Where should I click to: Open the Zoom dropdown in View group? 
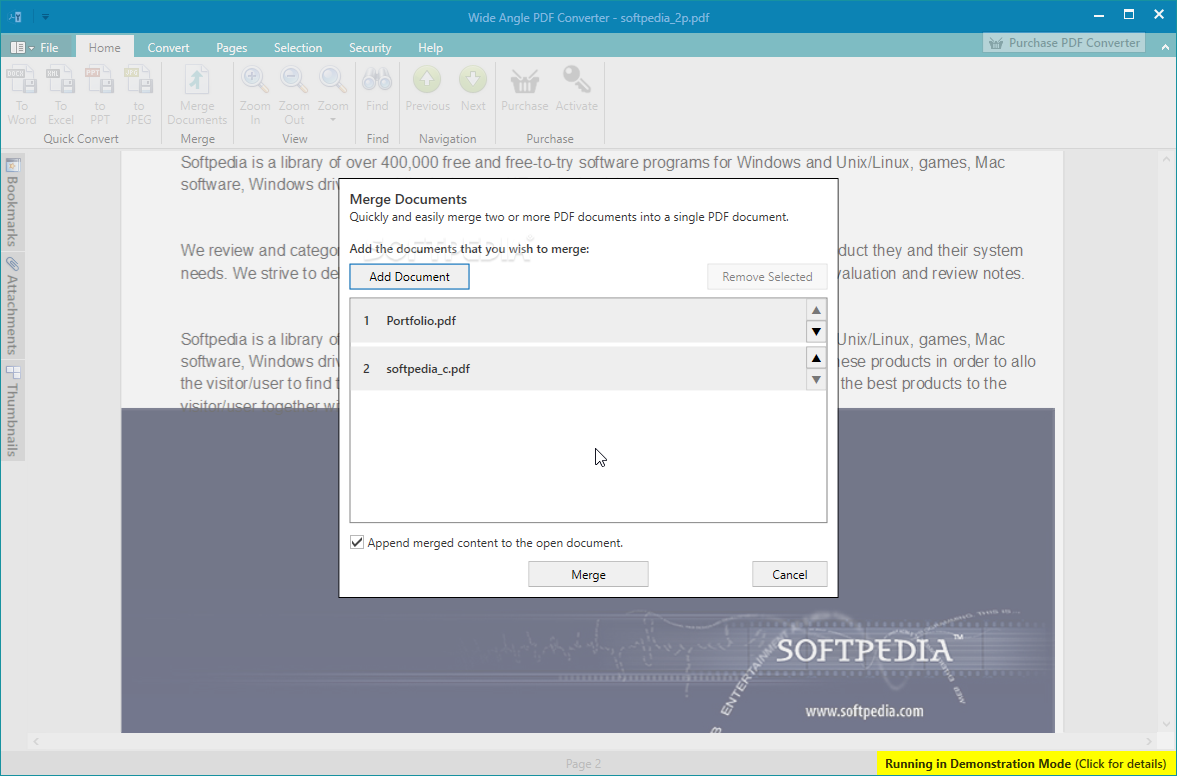tap(333, 95)
